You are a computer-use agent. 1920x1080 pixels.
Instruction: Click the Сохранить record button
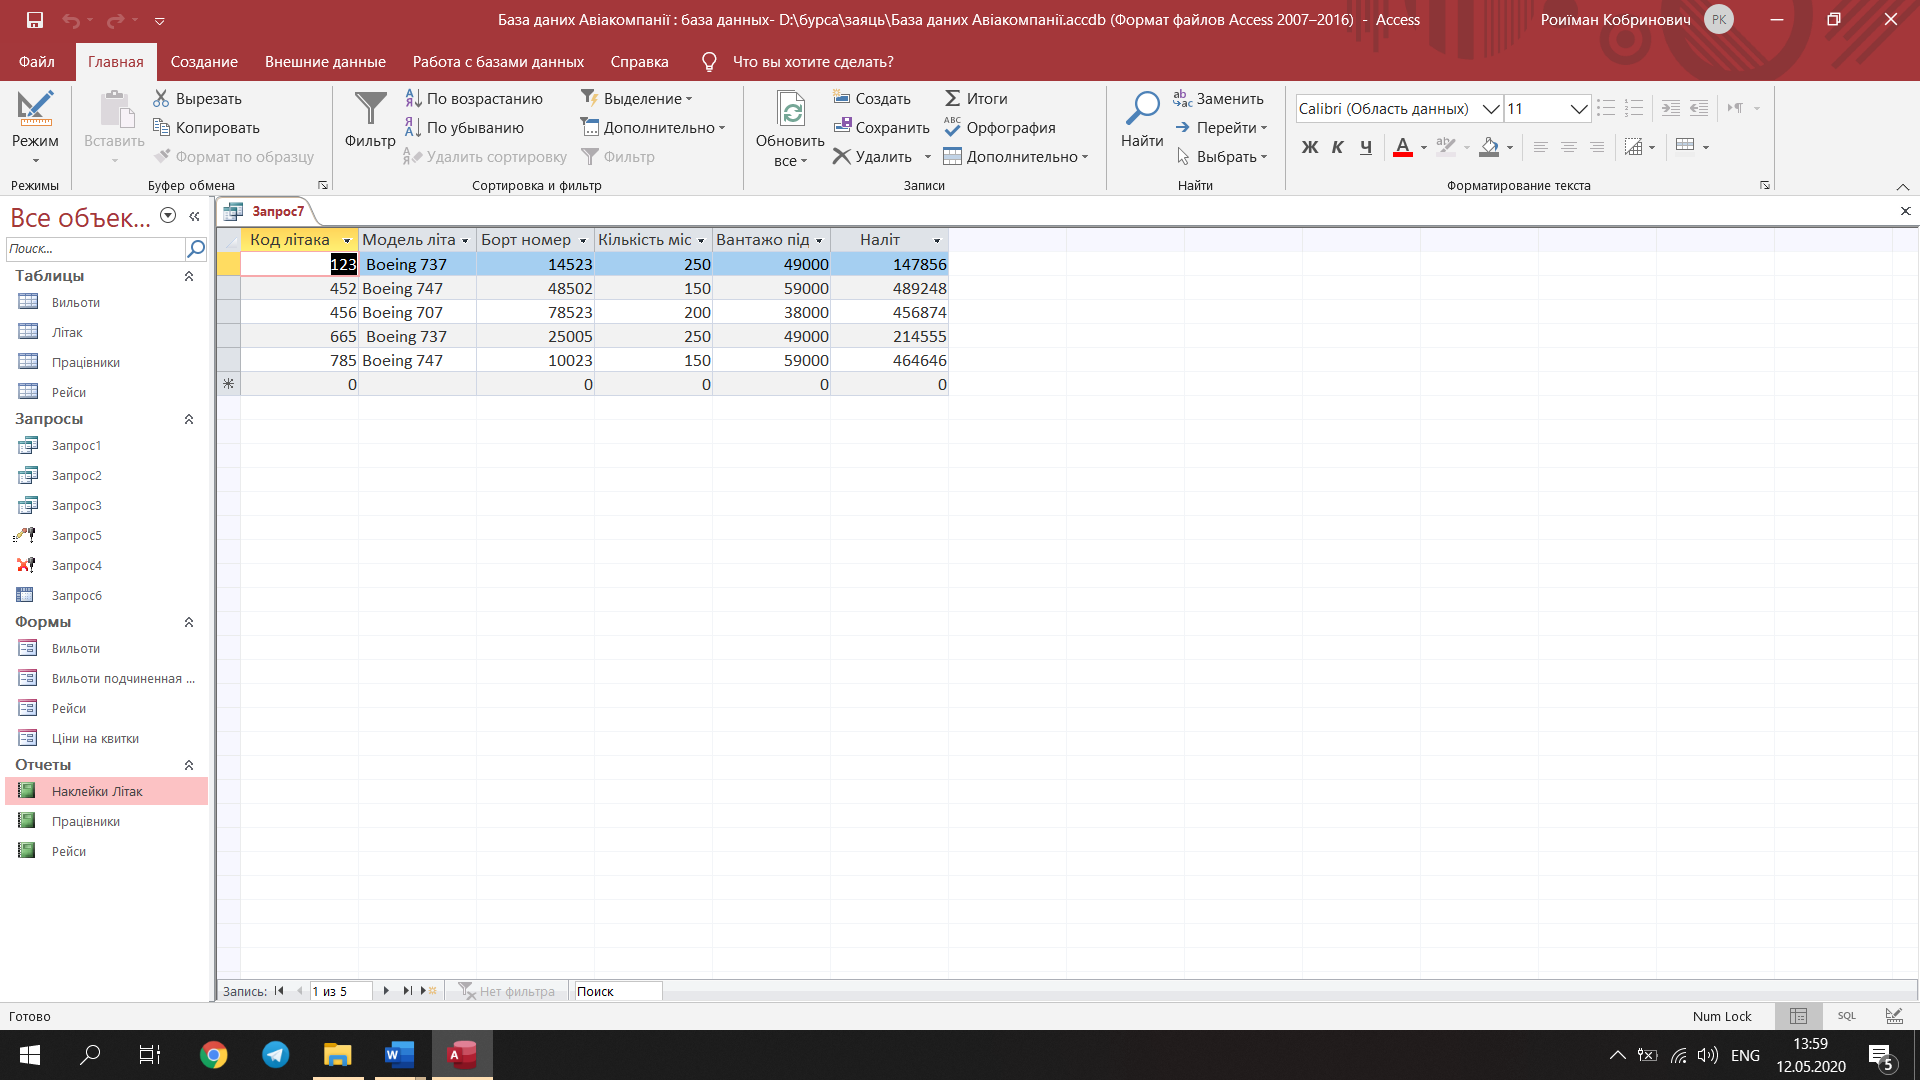881,127
